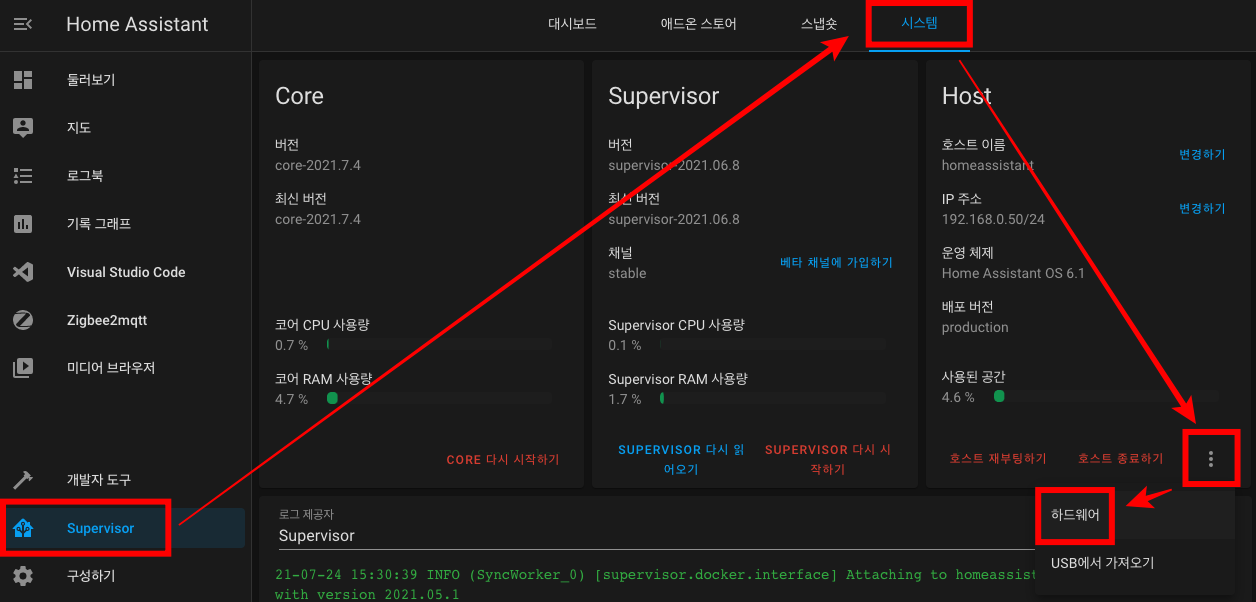Click the Host card heading
The height and width of the screenshot is (602, 1256).
click(966, 96)
